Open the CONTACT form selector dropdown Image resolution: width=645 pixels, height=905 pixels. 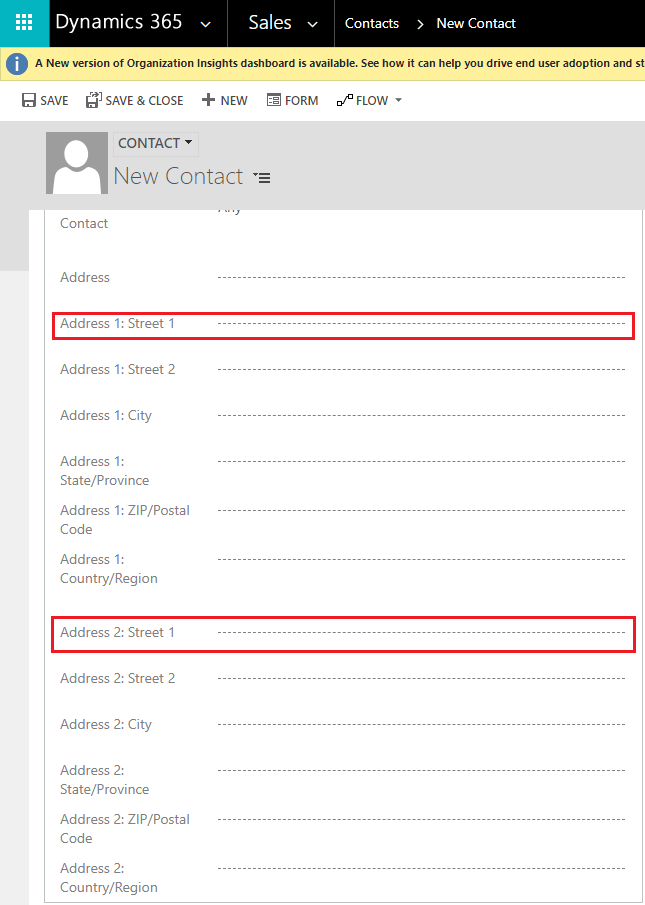(155, 144)
